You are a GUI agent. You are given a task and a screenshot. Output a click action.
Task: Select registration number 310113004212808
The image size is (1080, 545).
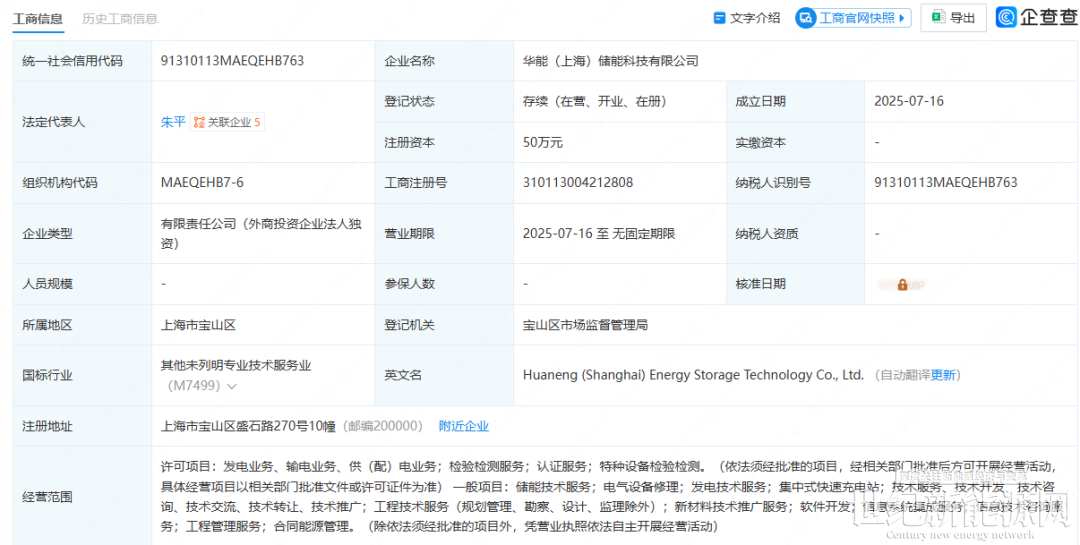[x=578, y=183]
